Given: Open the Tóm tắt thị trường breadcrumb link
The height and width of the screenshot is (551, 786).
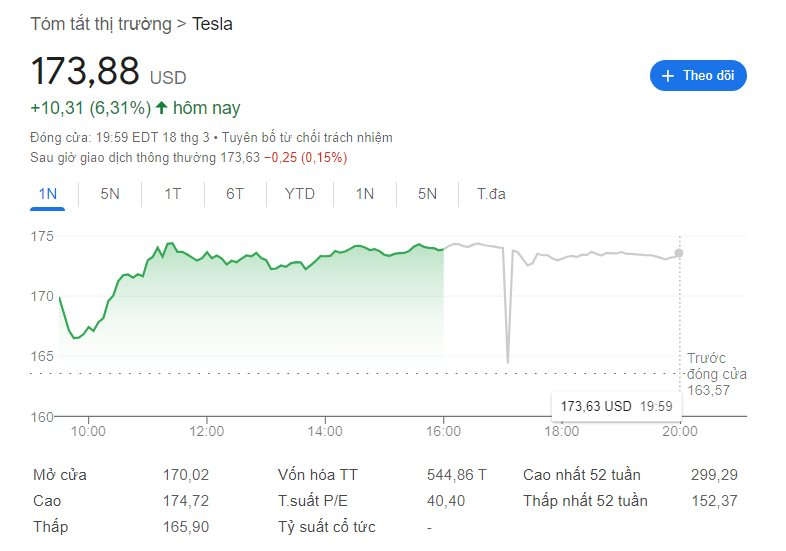Looking at the screenshot, I should 101,24.
